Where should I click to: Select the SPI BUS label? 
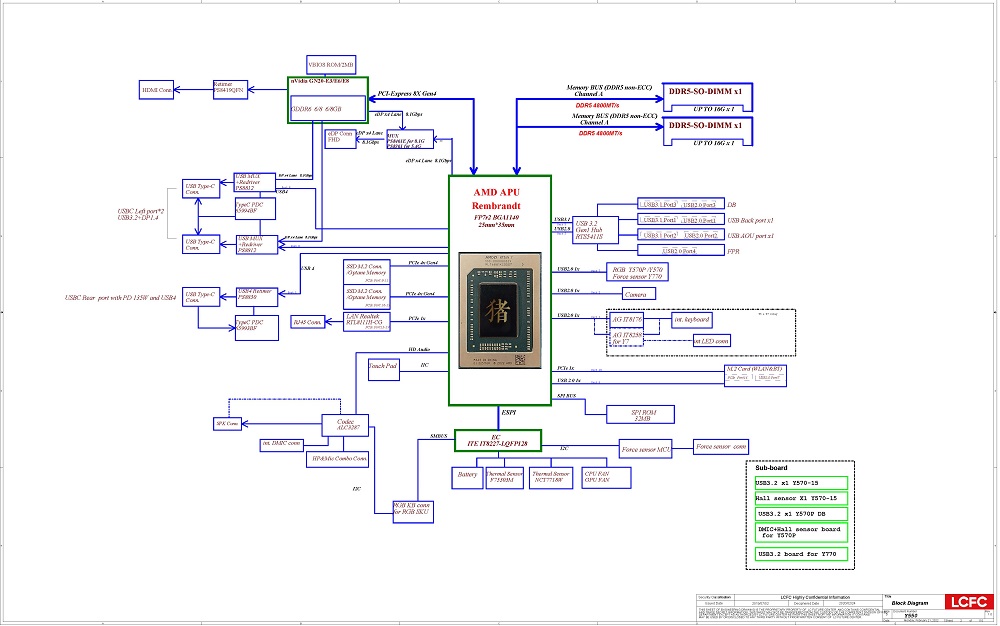pos(566,396)
